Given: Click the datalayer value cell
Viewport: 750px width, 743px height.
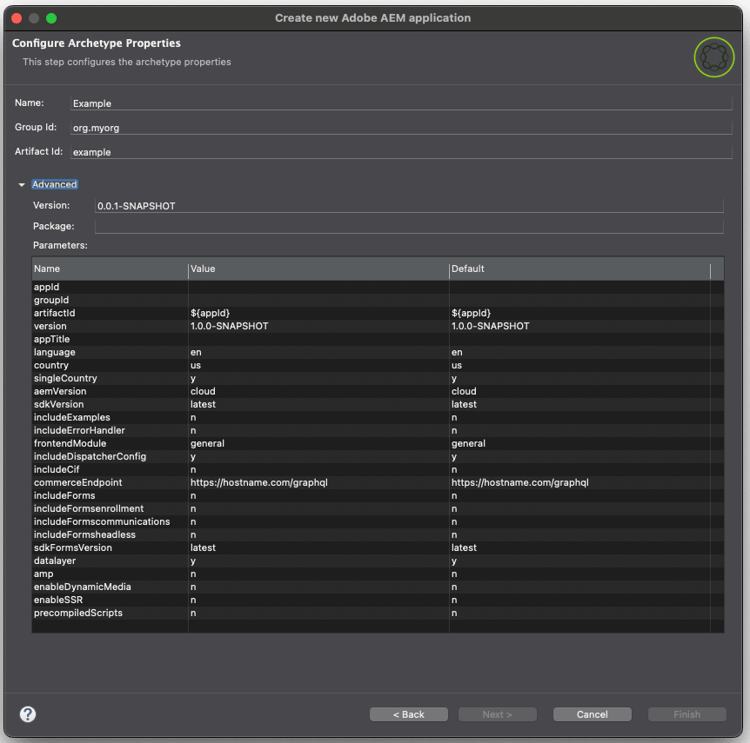Looking at the screenshot, I should 319,561.
